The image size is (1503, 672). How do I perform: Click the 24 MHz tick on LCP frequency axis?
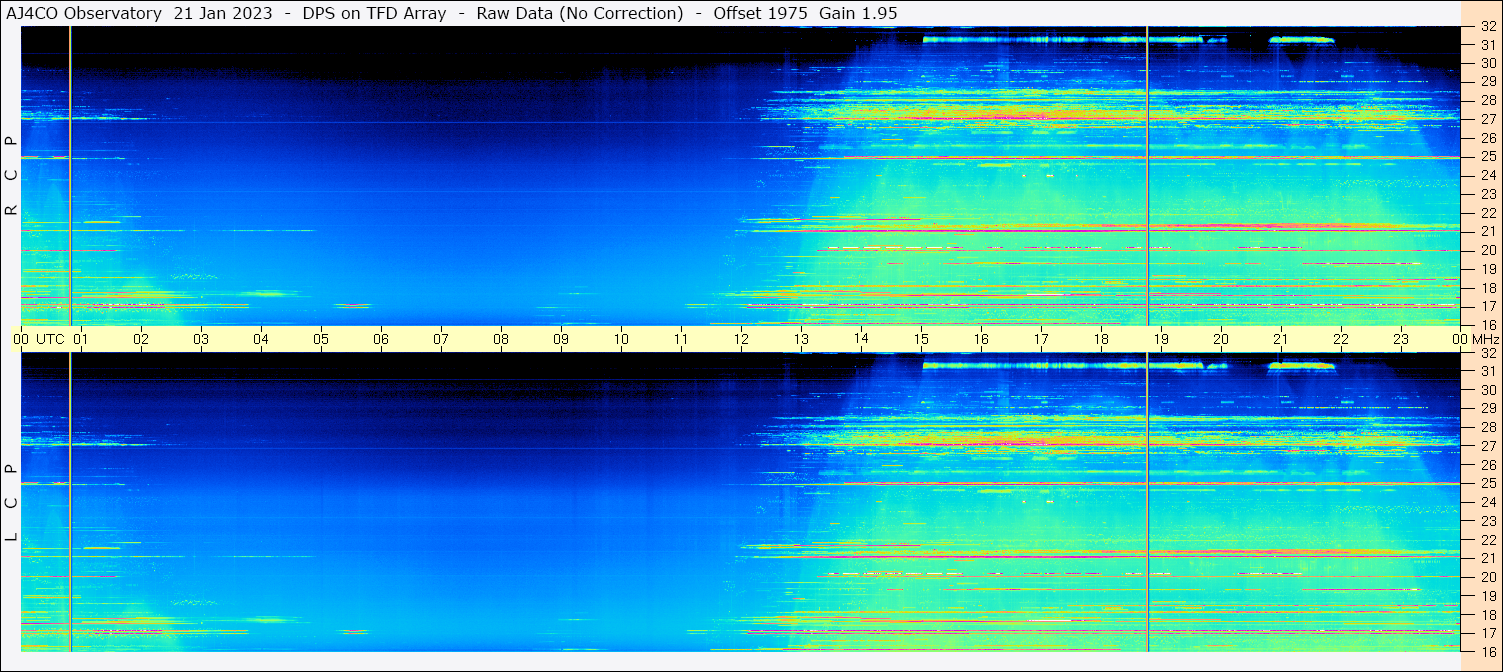[x=1488, y=502]
